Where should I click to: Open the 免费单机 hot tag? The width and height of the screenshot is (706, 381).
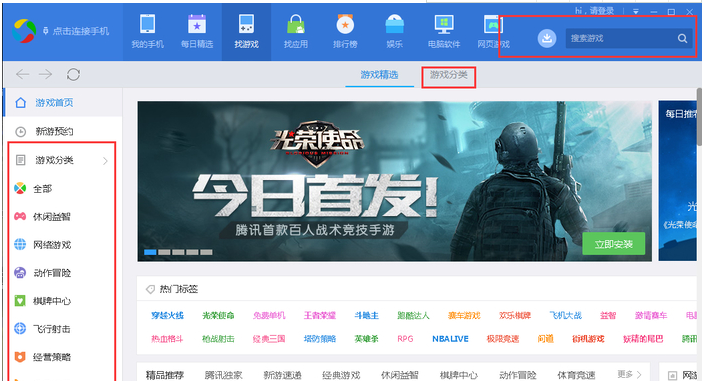click(x=269, y=315)
